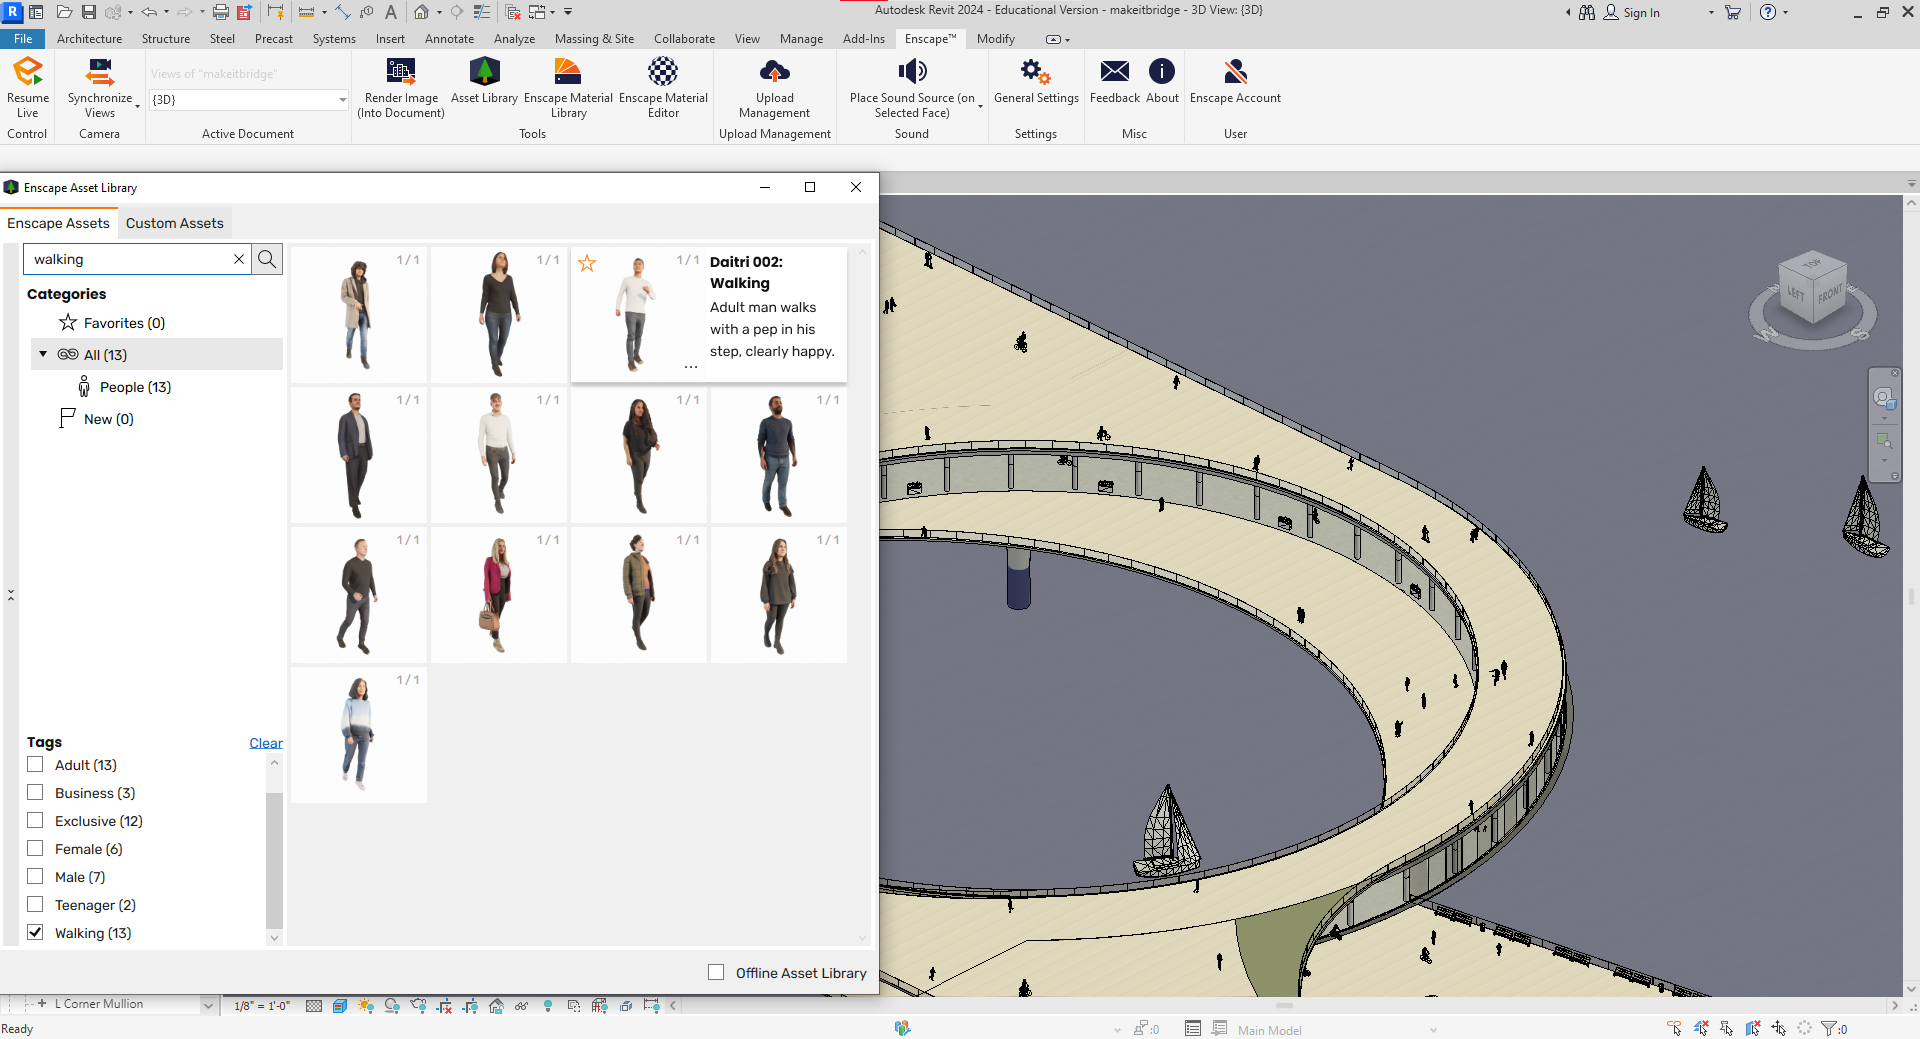Toggle the Offline Asset Library checkbox

click(716, 973)
